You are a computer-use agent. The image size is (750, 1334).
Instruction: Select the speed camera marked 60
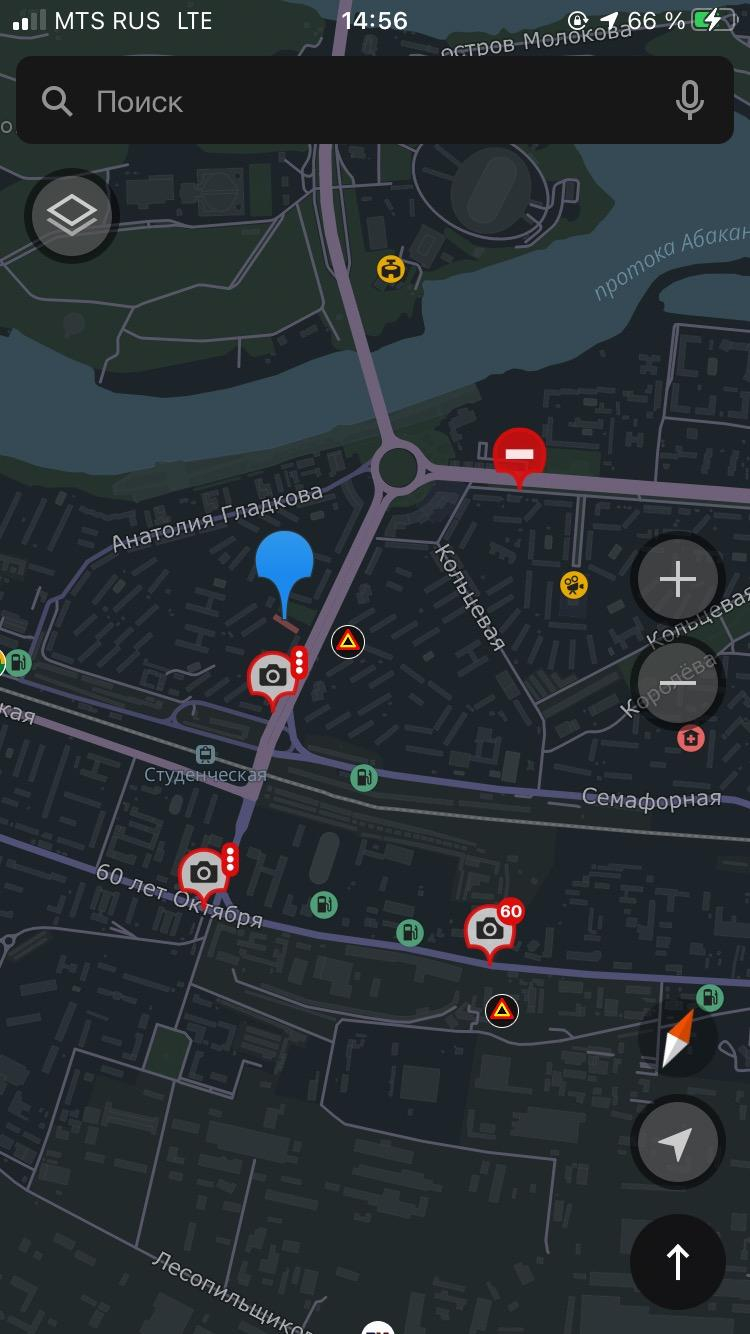click(x=493, y=930)
